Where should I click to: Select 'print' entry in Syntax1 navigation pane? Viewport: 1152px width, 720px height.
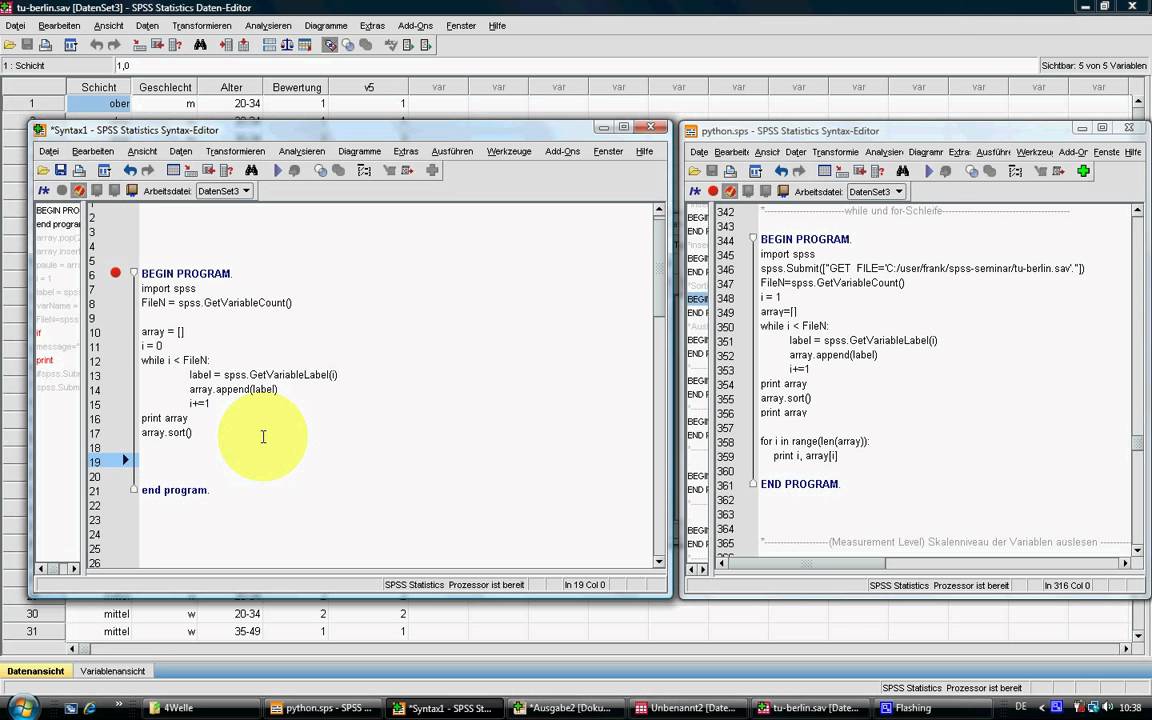point(45,360)
